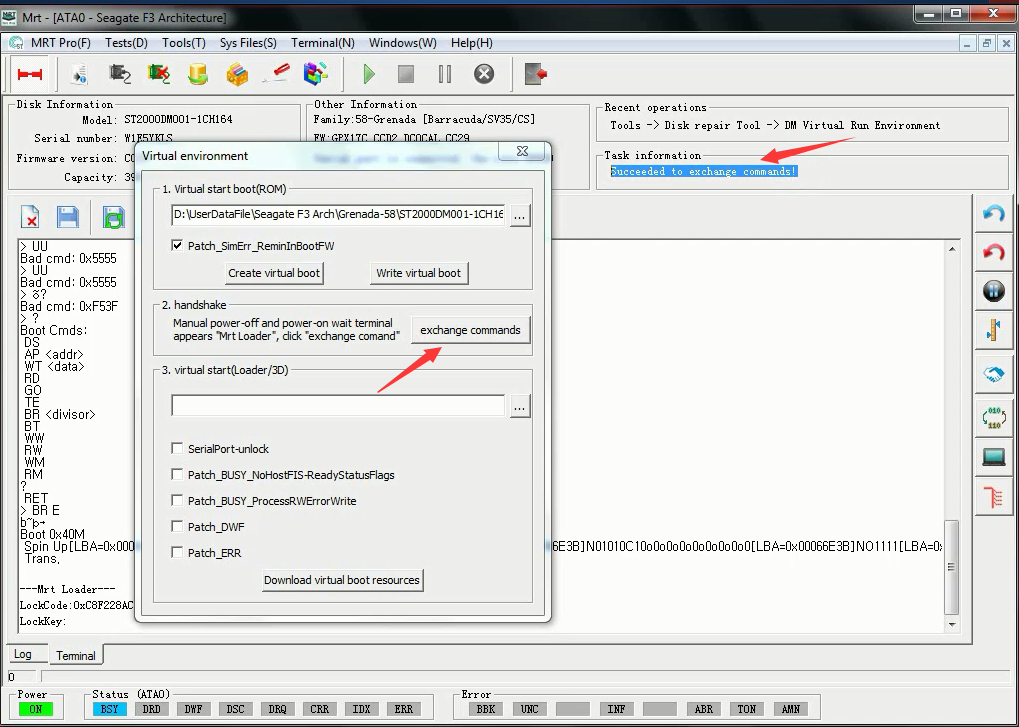The image size is (1019, 727).
Task: Click the green-framed floppy disk icon
Action: click(114, 217)
